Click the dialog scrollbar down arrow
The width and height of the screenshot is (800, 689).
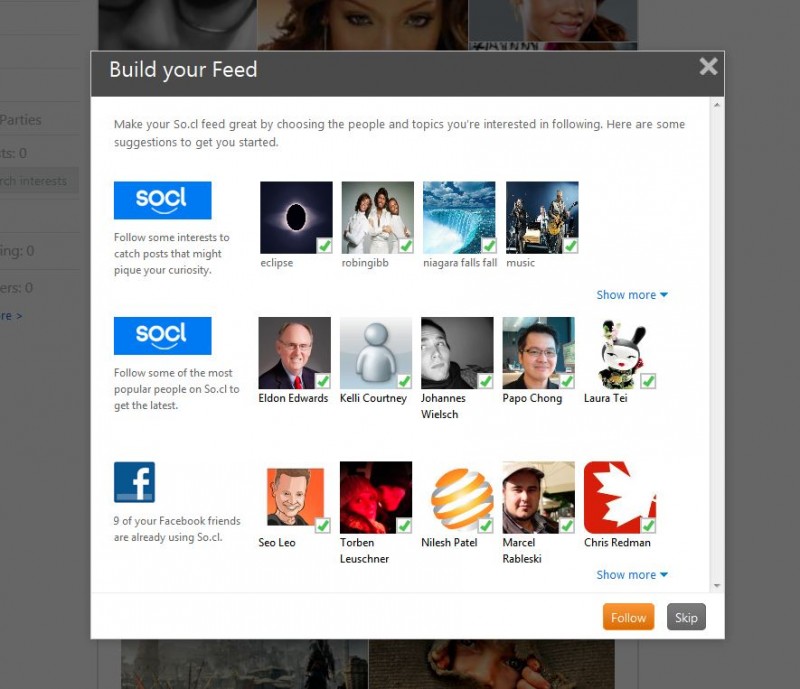(717, 586)
